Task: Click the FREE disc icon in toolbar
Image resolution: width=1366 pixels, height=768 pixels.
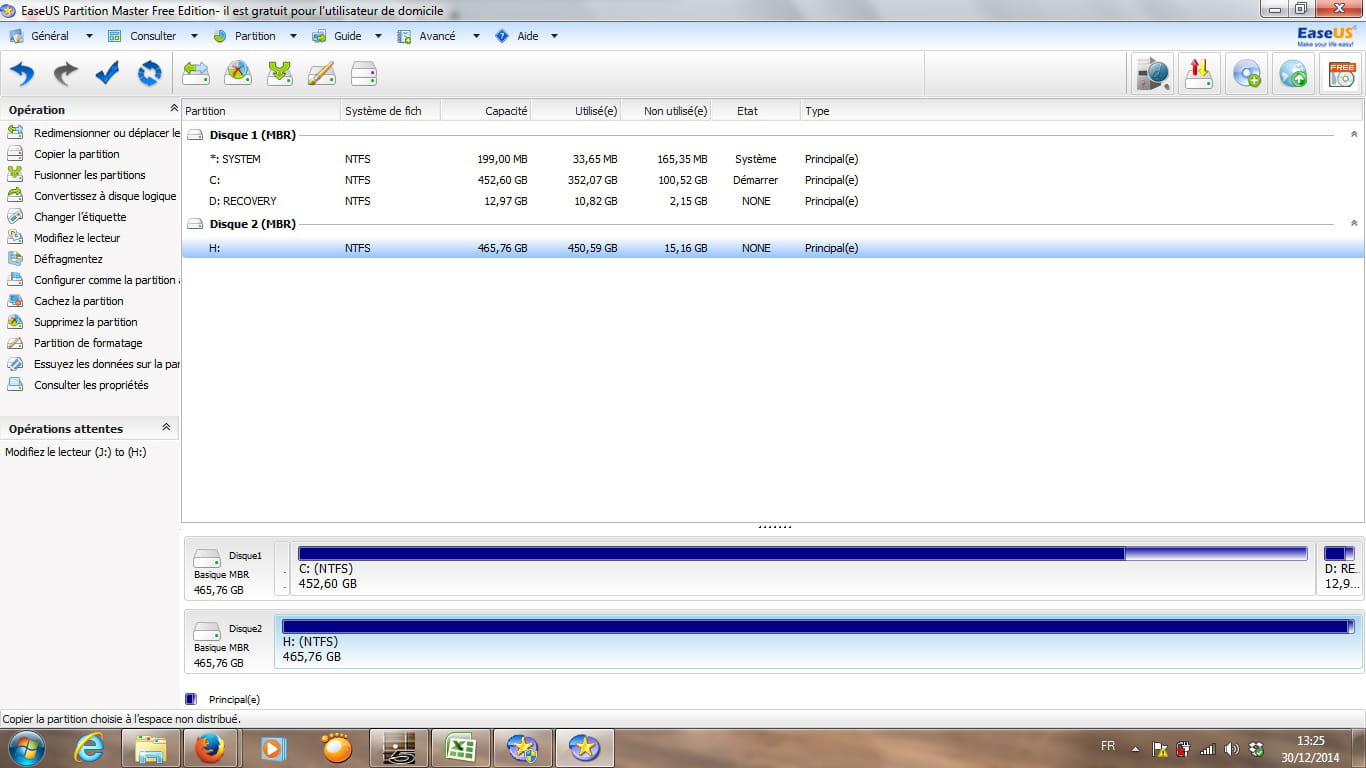Action: [1341, 74]
